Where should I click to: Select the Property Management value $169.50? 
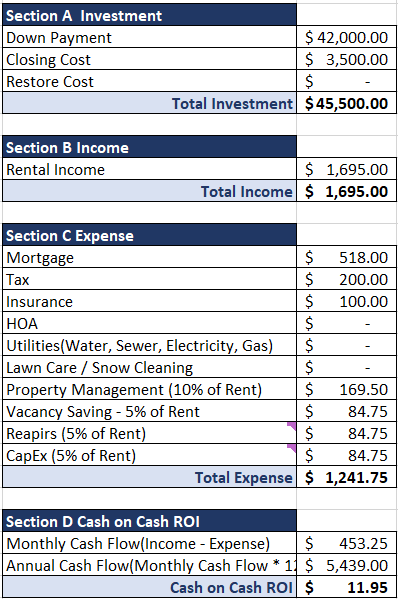pos(346,389)
